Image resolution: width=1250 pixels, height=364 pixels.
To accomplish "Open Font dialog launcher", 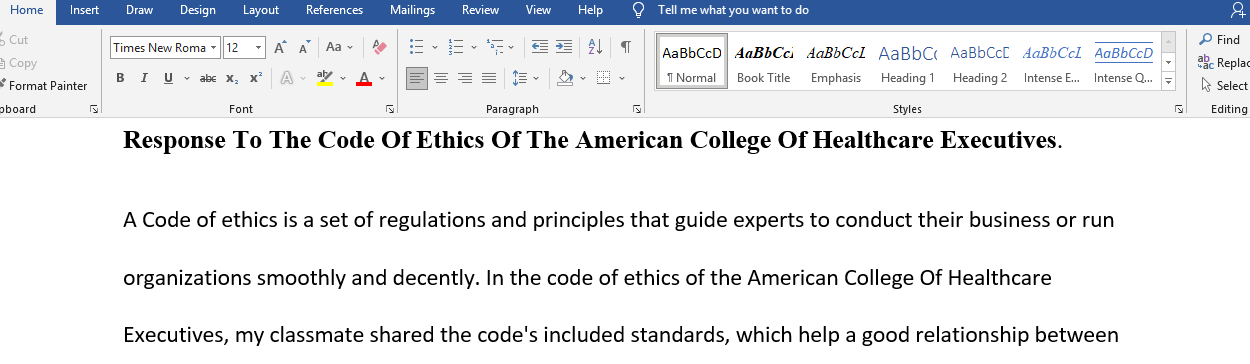I will 391,109.
